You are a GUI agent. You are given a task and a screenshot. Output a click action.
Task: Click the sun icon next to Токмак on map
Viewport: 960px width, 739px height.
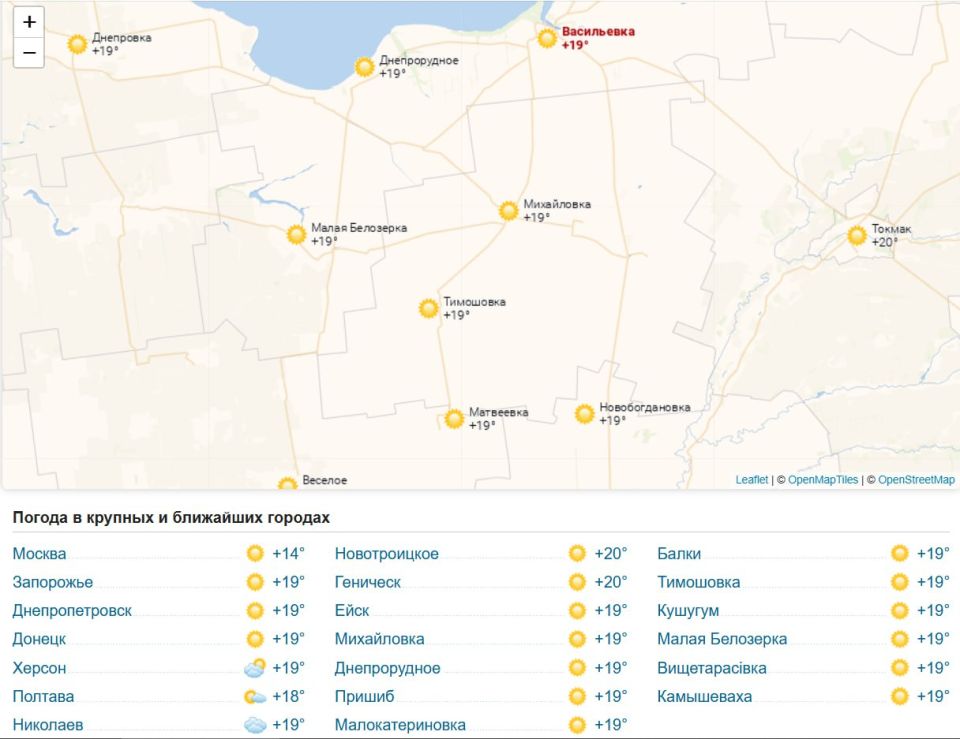pyautogui.click(x=857, y=236)
